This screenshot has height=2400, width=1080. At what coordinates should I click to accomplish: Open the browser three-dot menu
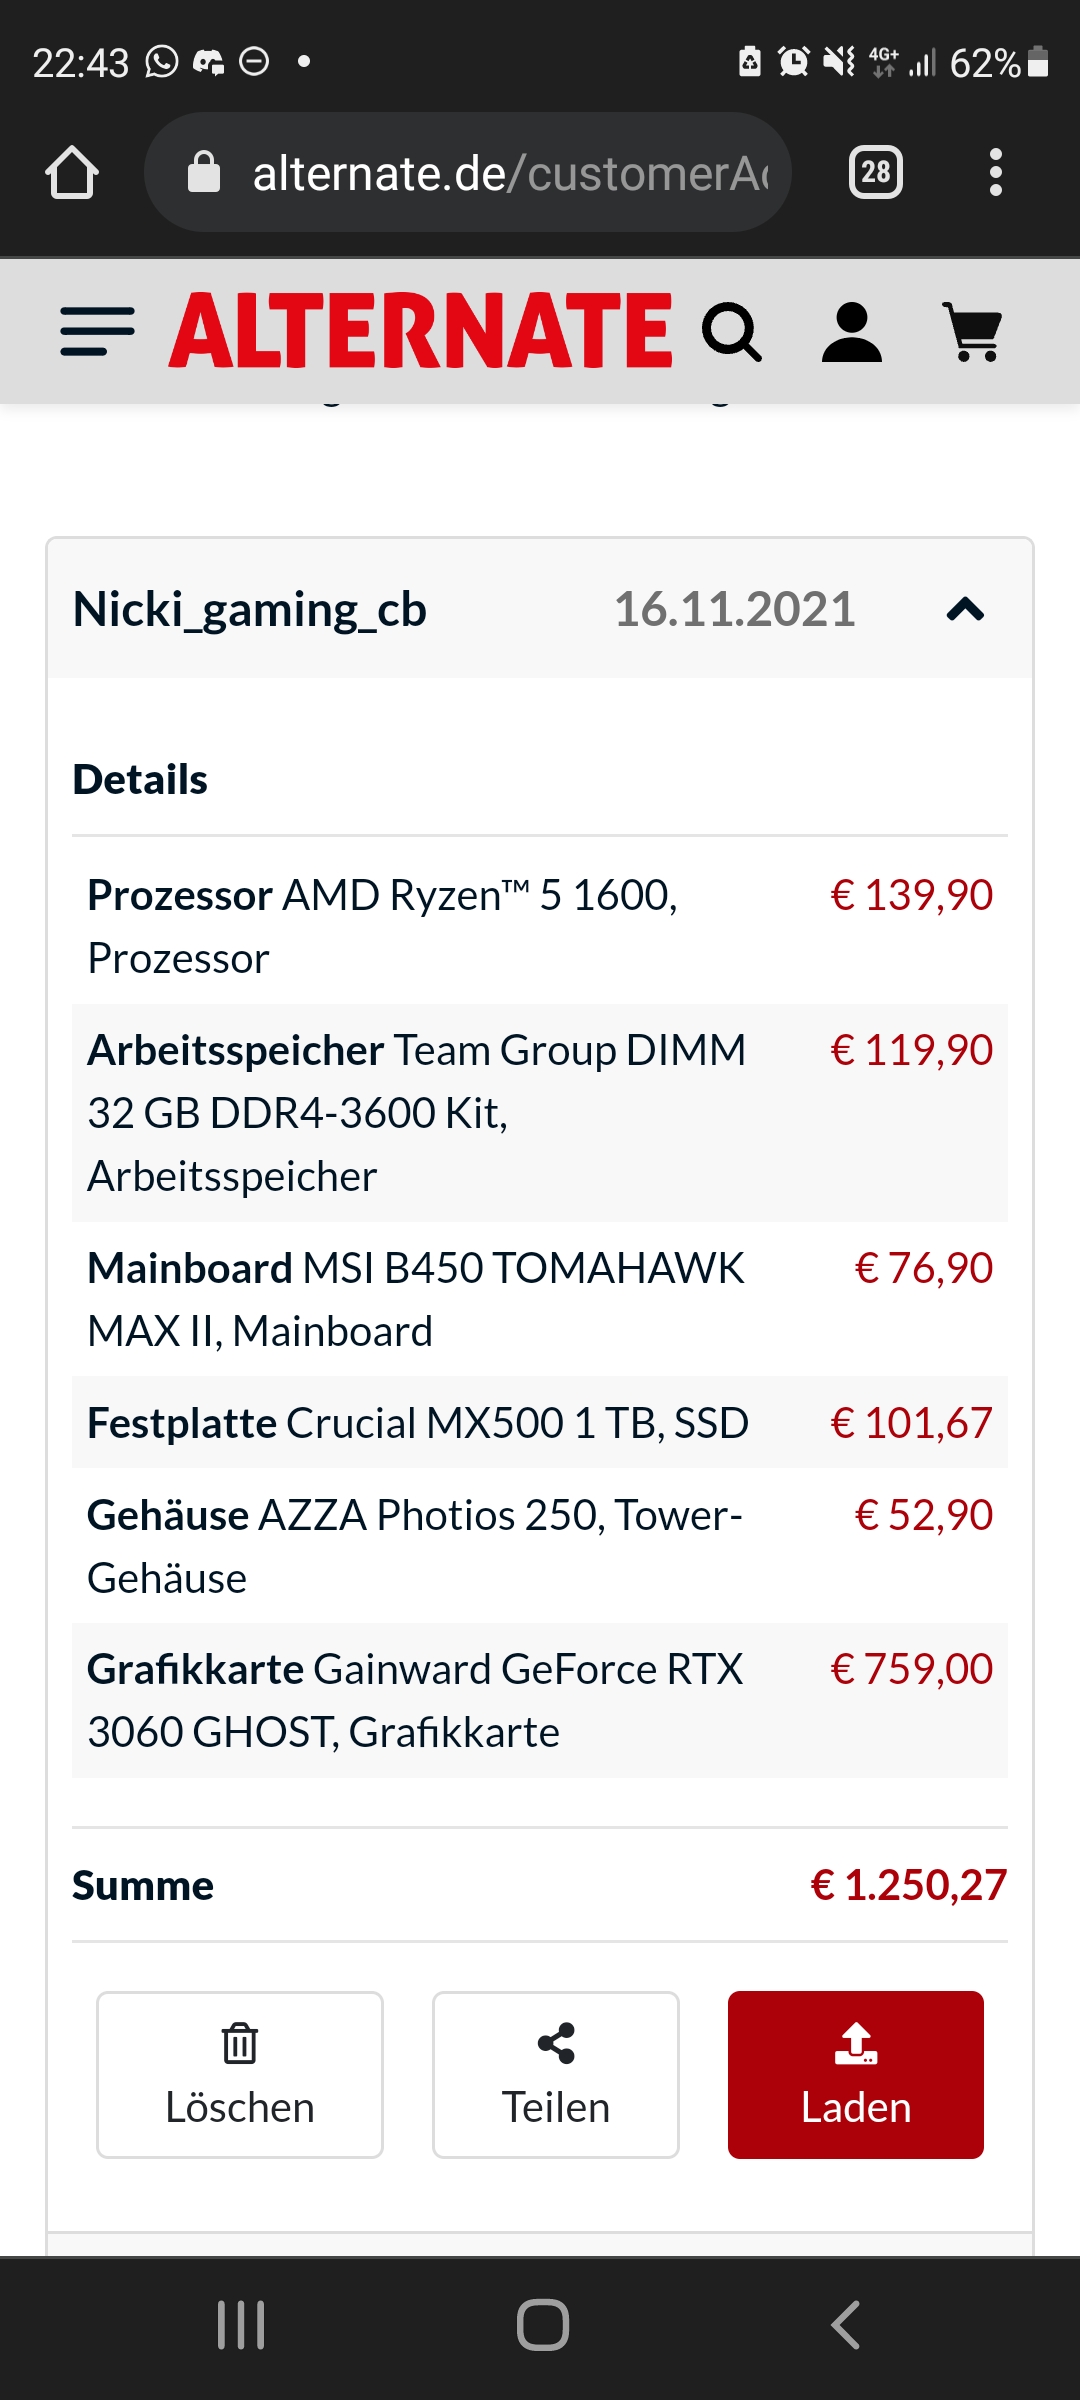[995, 173]
